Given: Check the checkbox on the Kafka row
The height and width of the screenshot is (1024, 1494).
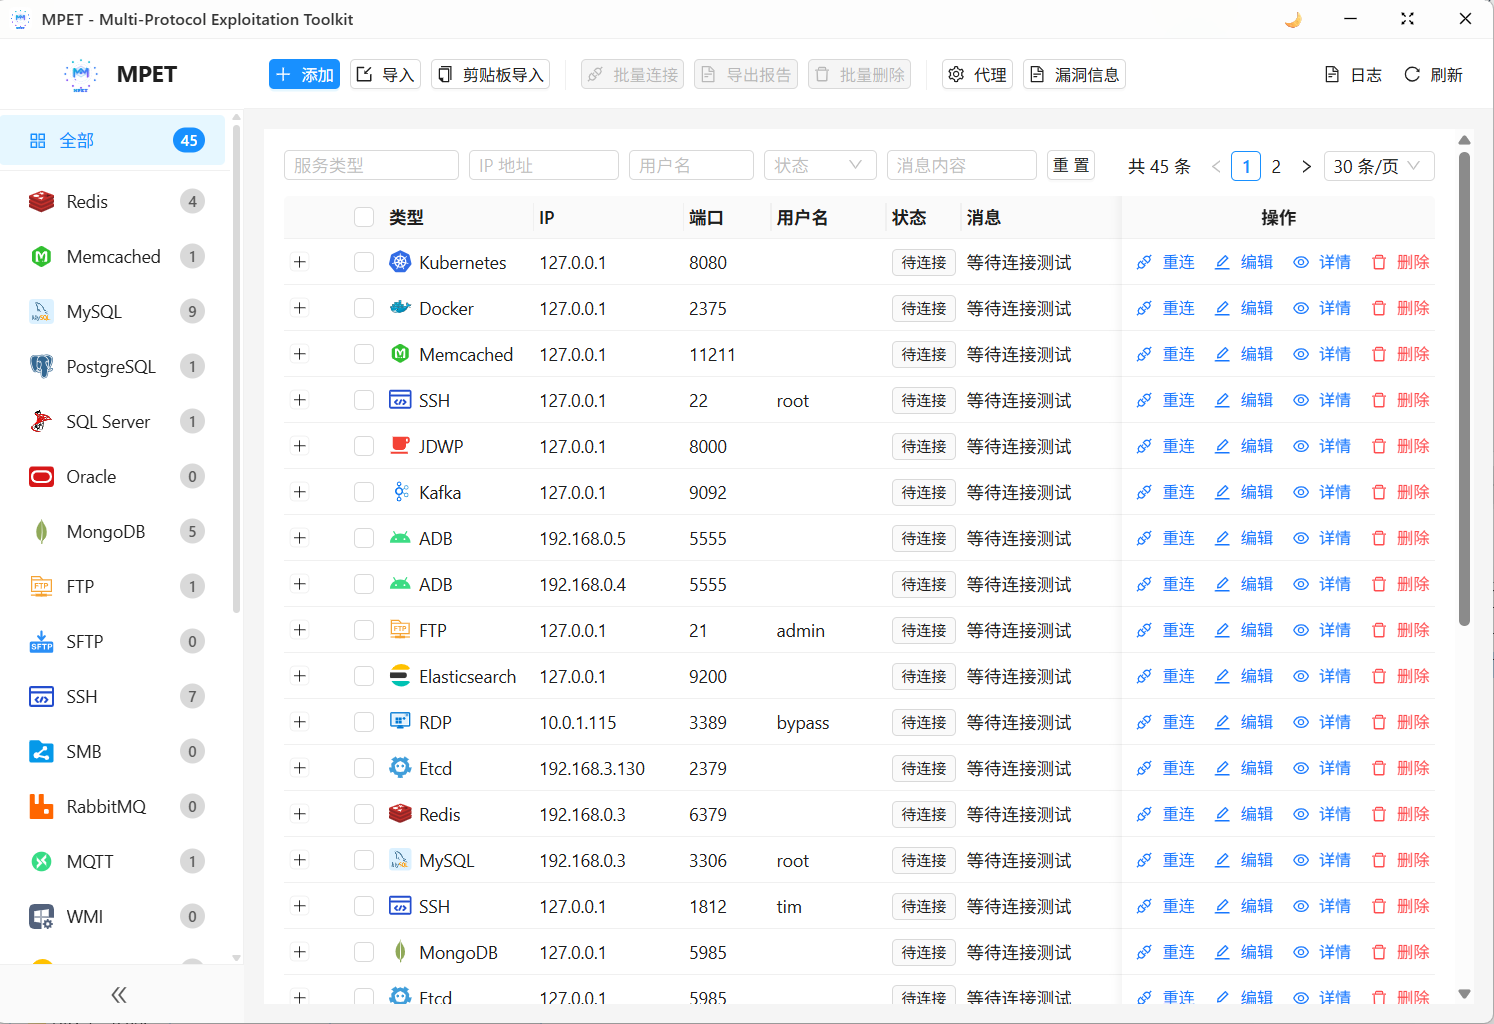Looking at the screenshot, I should pyautogui.click(x=363, y=492).
